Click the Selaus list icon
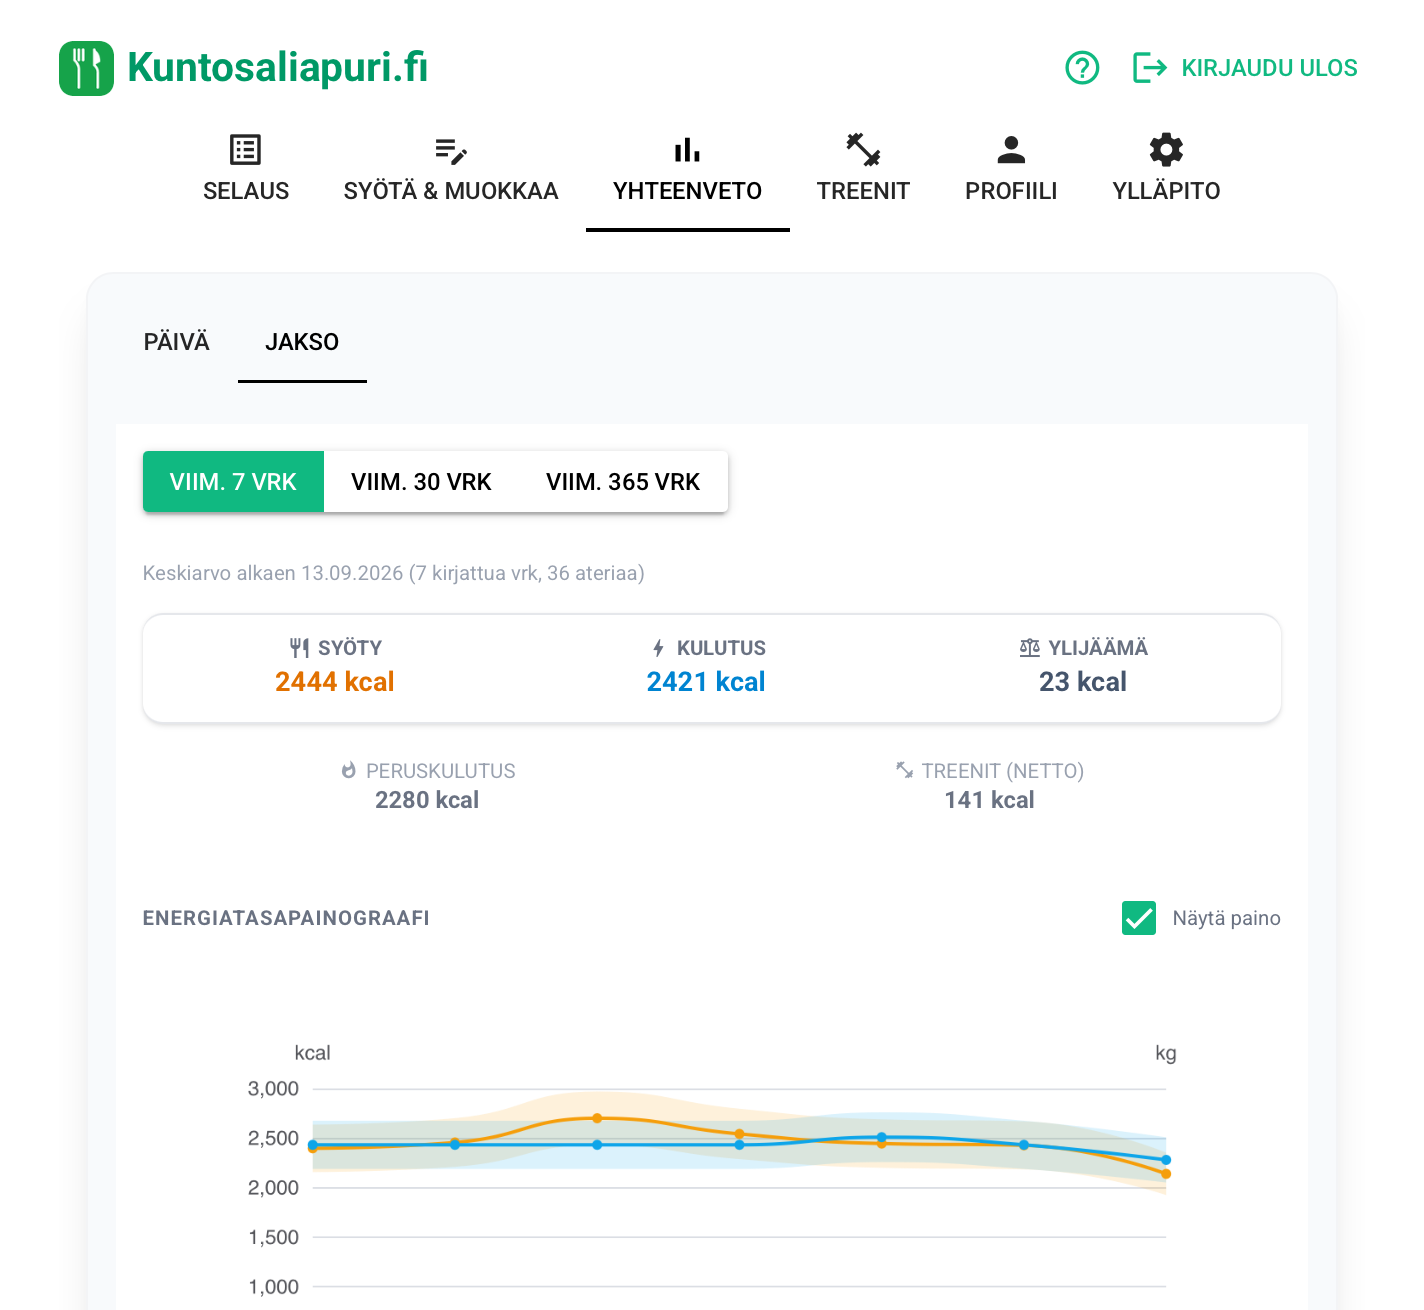This screenshot has width=1424, height=1310. coord(245,150)
